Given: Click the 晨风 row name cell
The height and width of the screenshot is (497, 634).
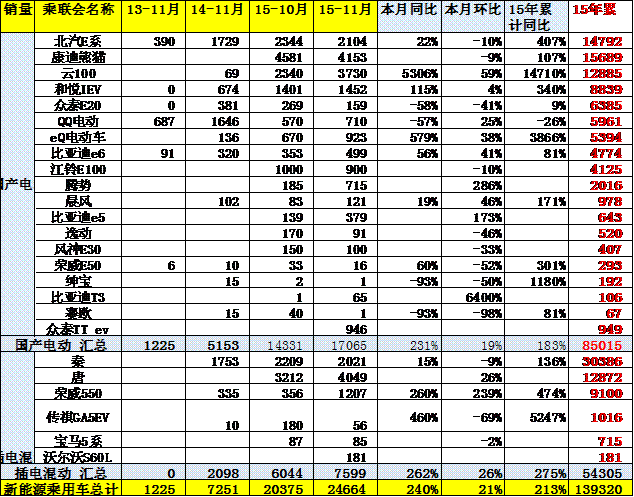Looking at the screenshot, I should tap(78, 201).
